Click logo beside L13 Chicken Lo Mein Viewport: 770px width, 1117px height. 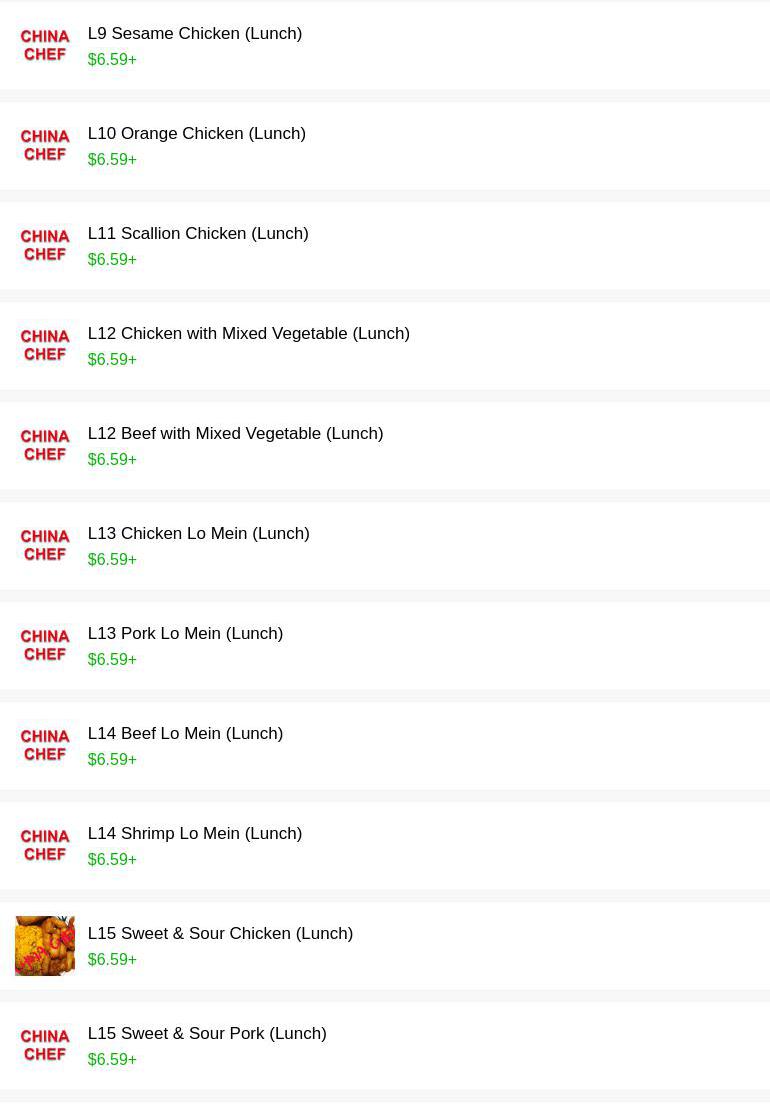pyautogui.click(x=45, y=546)
